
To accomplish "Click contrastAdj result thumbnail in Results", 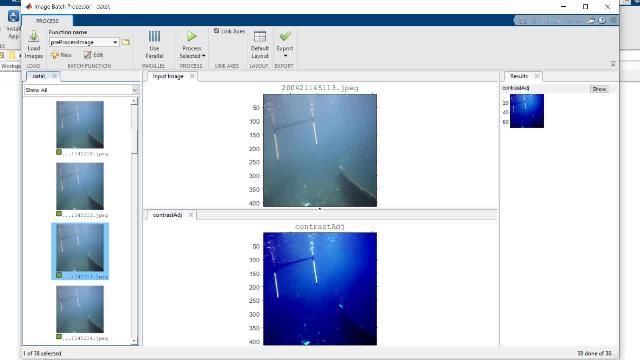I will [527, 111].
